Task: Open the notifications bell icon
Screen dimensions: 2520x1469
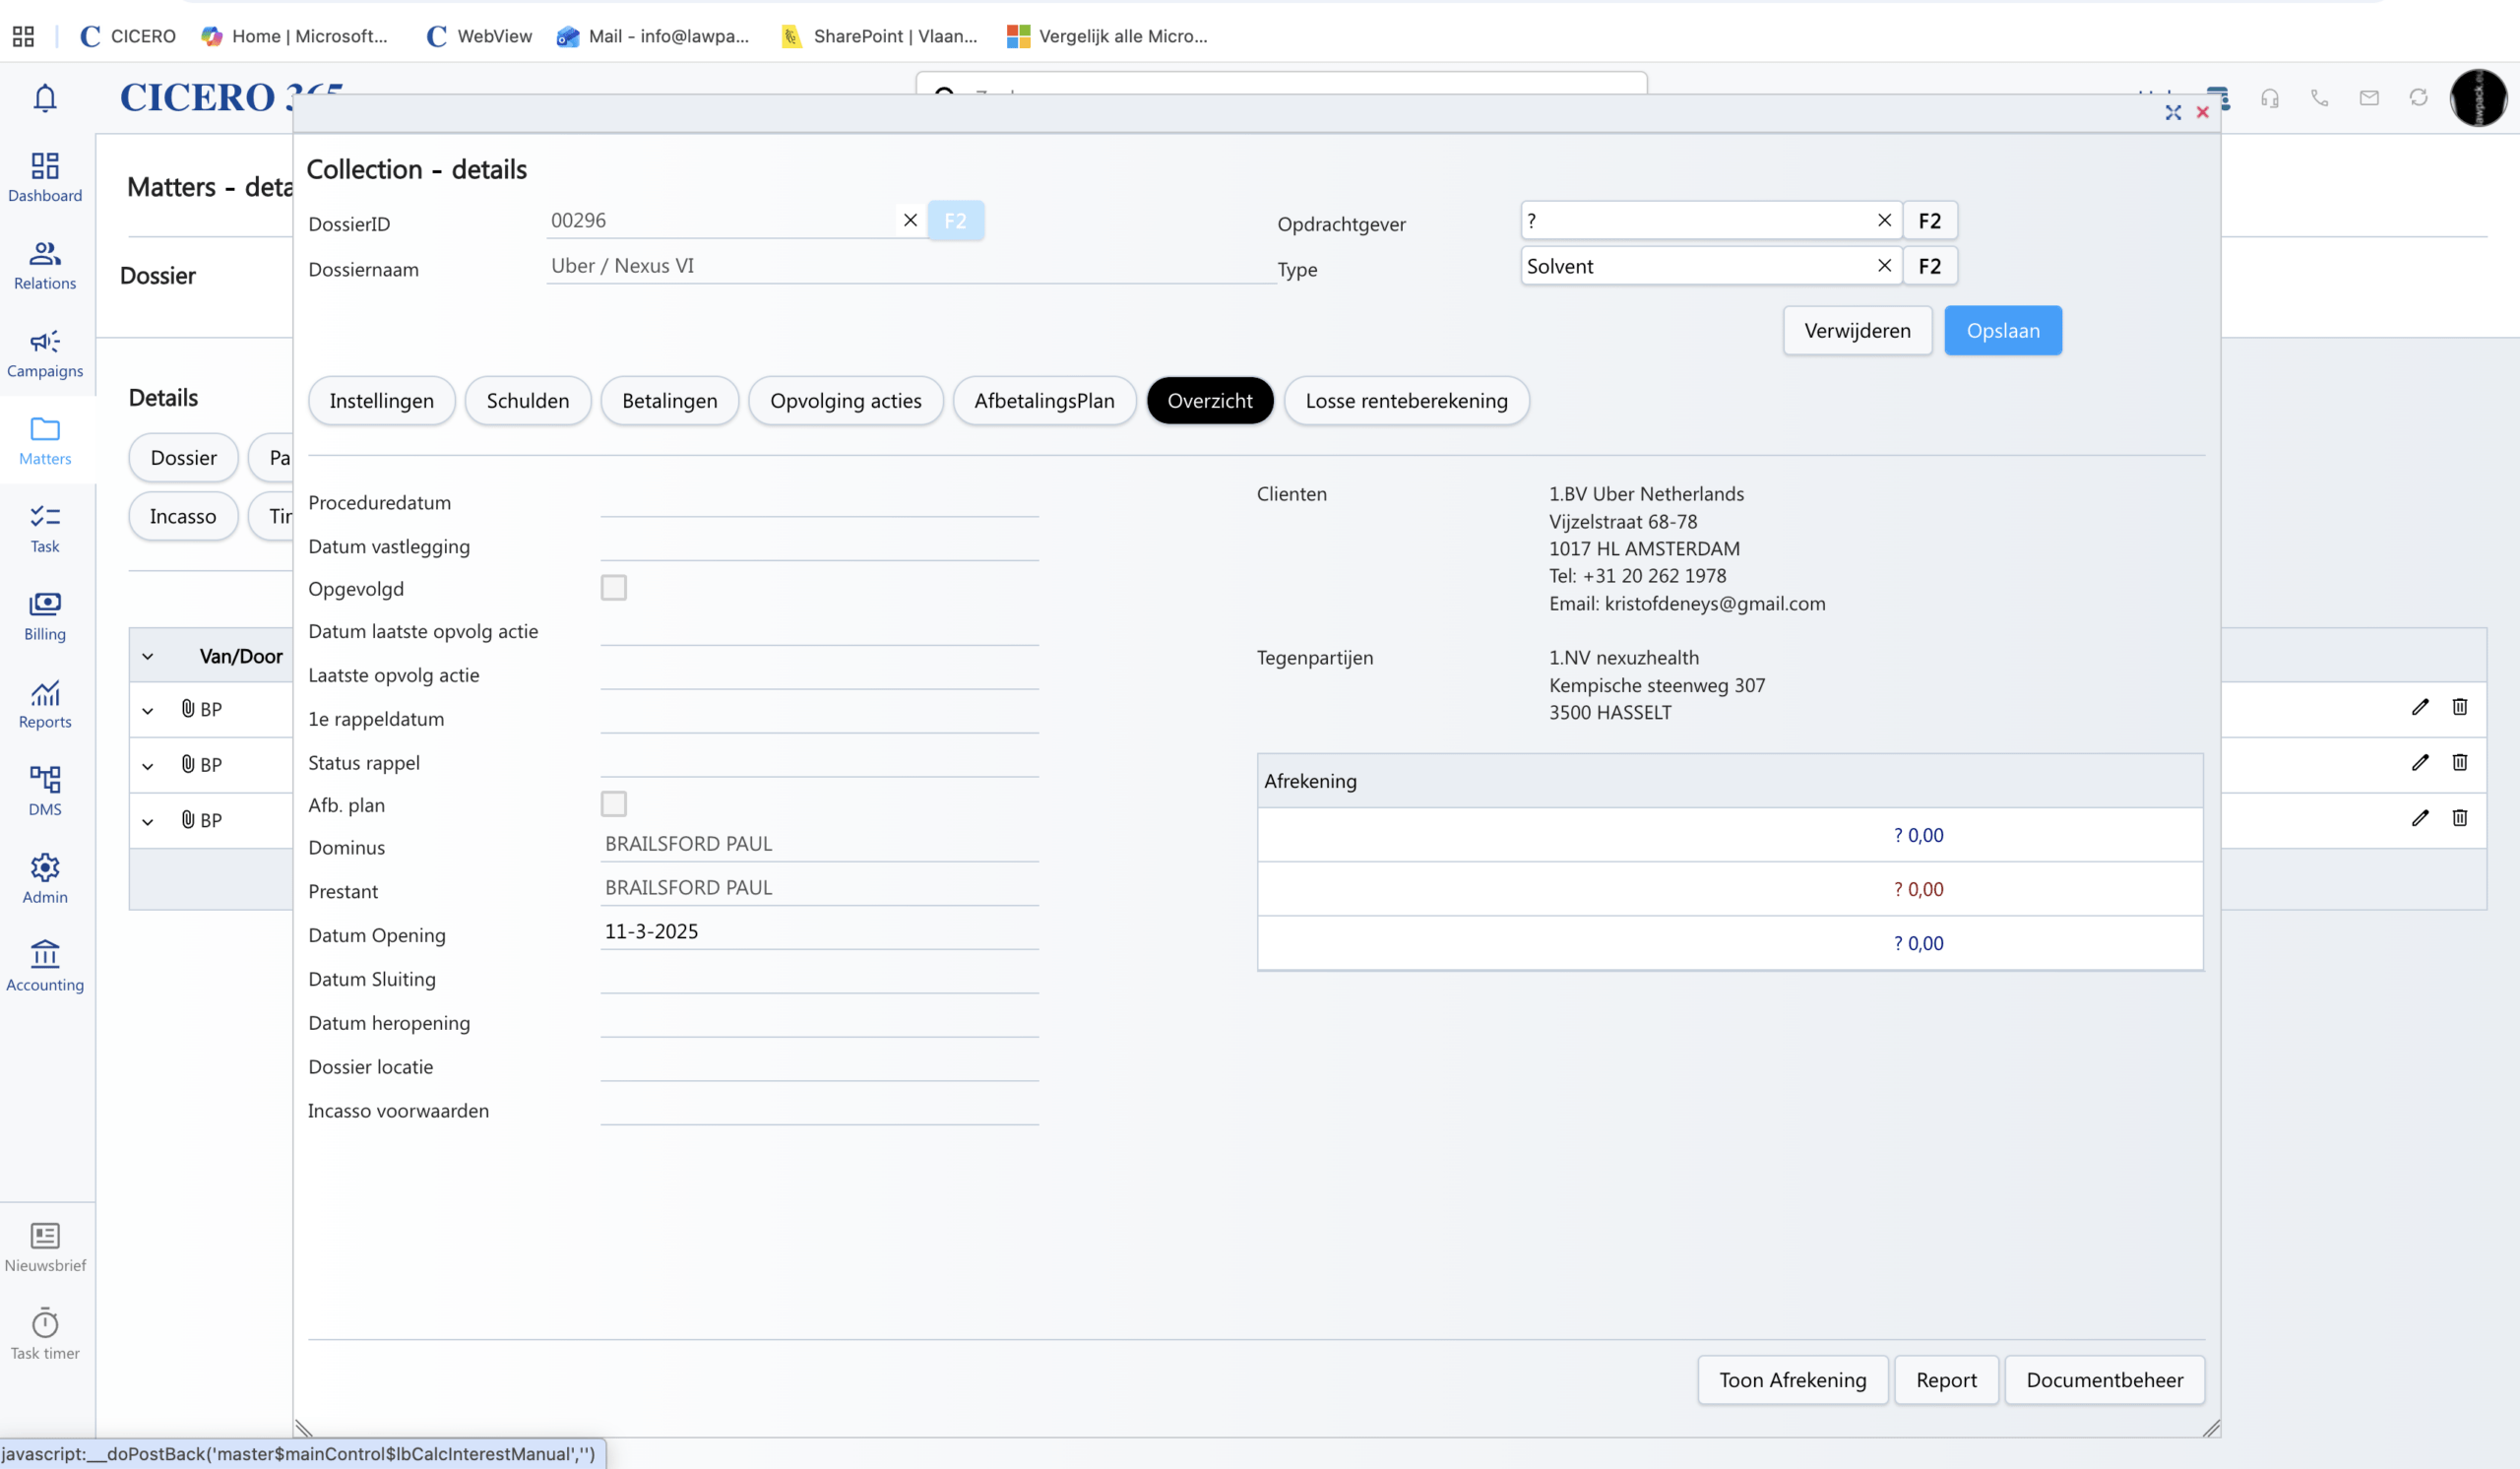Action: click(x=45, y=98)
